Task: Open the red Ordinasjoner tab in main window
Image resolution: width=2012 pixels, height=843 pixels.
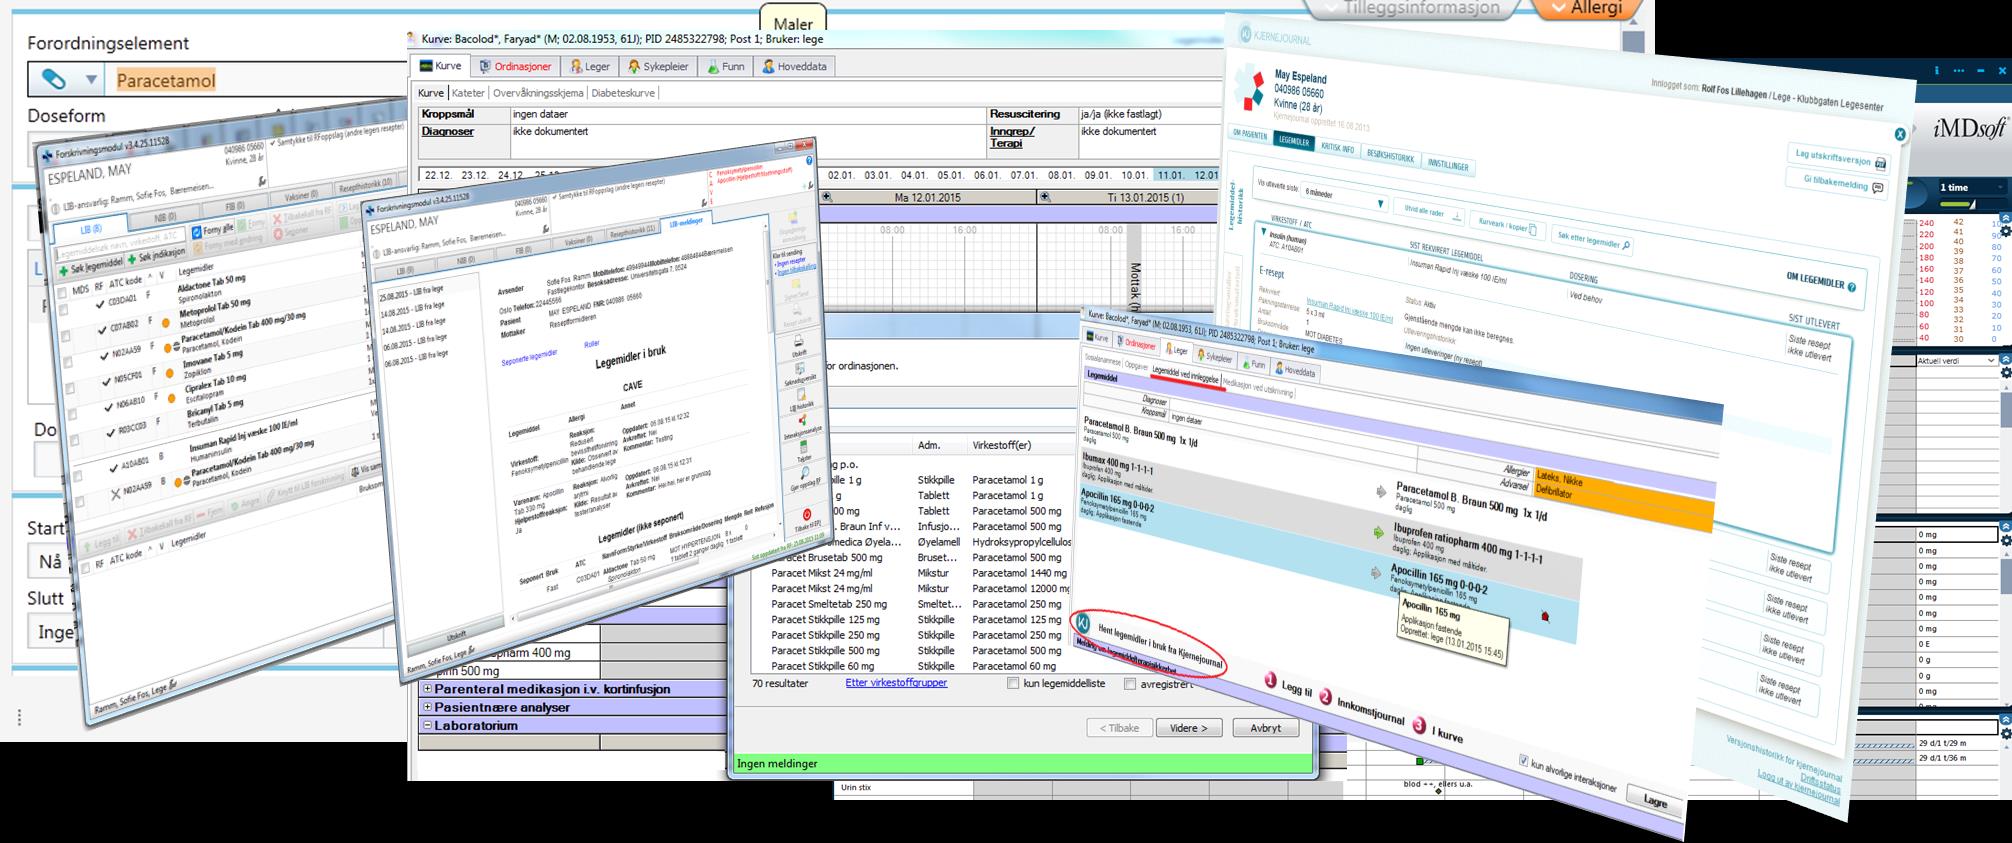Action: (x=516, y=66)
